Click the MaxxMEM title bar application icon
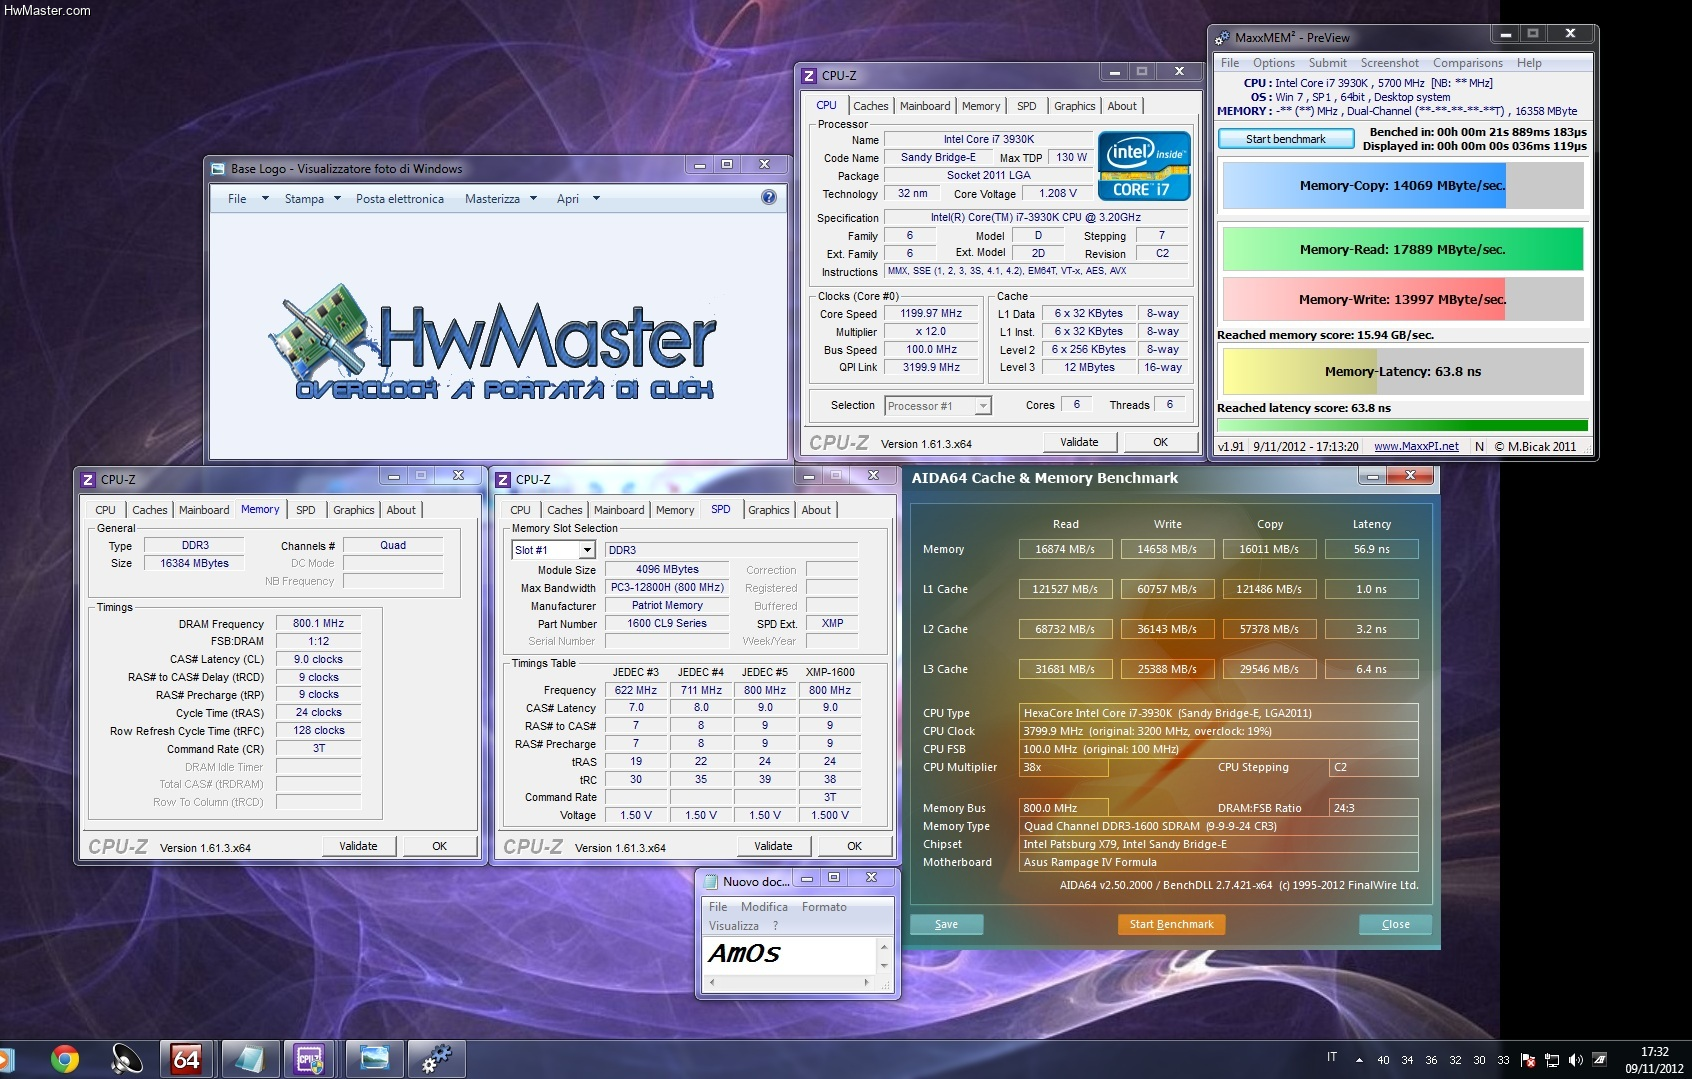Viewport: 1692px width, 1079px height. click(x=1222, y=38)
